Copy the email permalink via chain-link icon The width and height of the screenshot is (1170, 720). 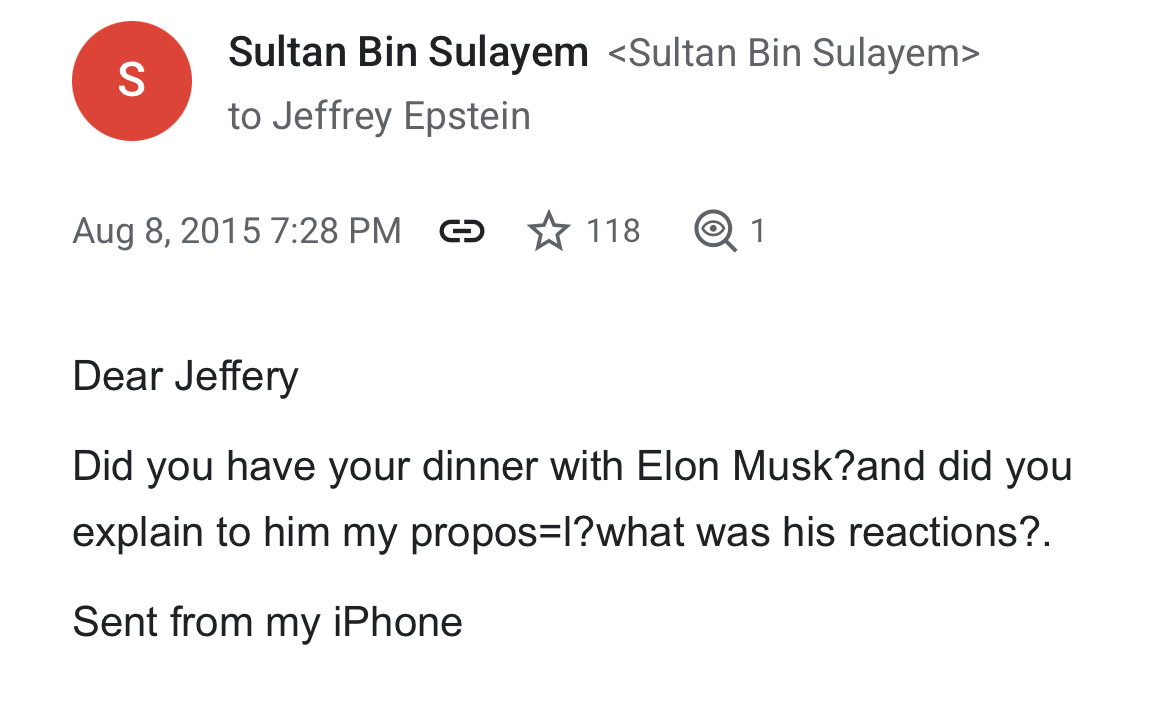462,231
